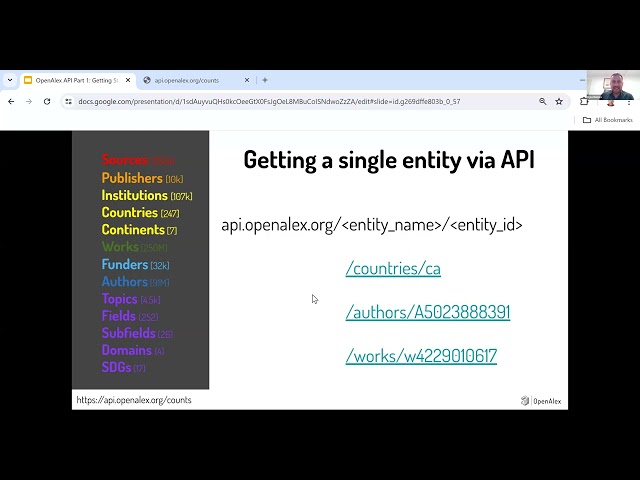Click the Domains entity label
The height and width of the screenshot is (480, 640).
click(127, 350)
